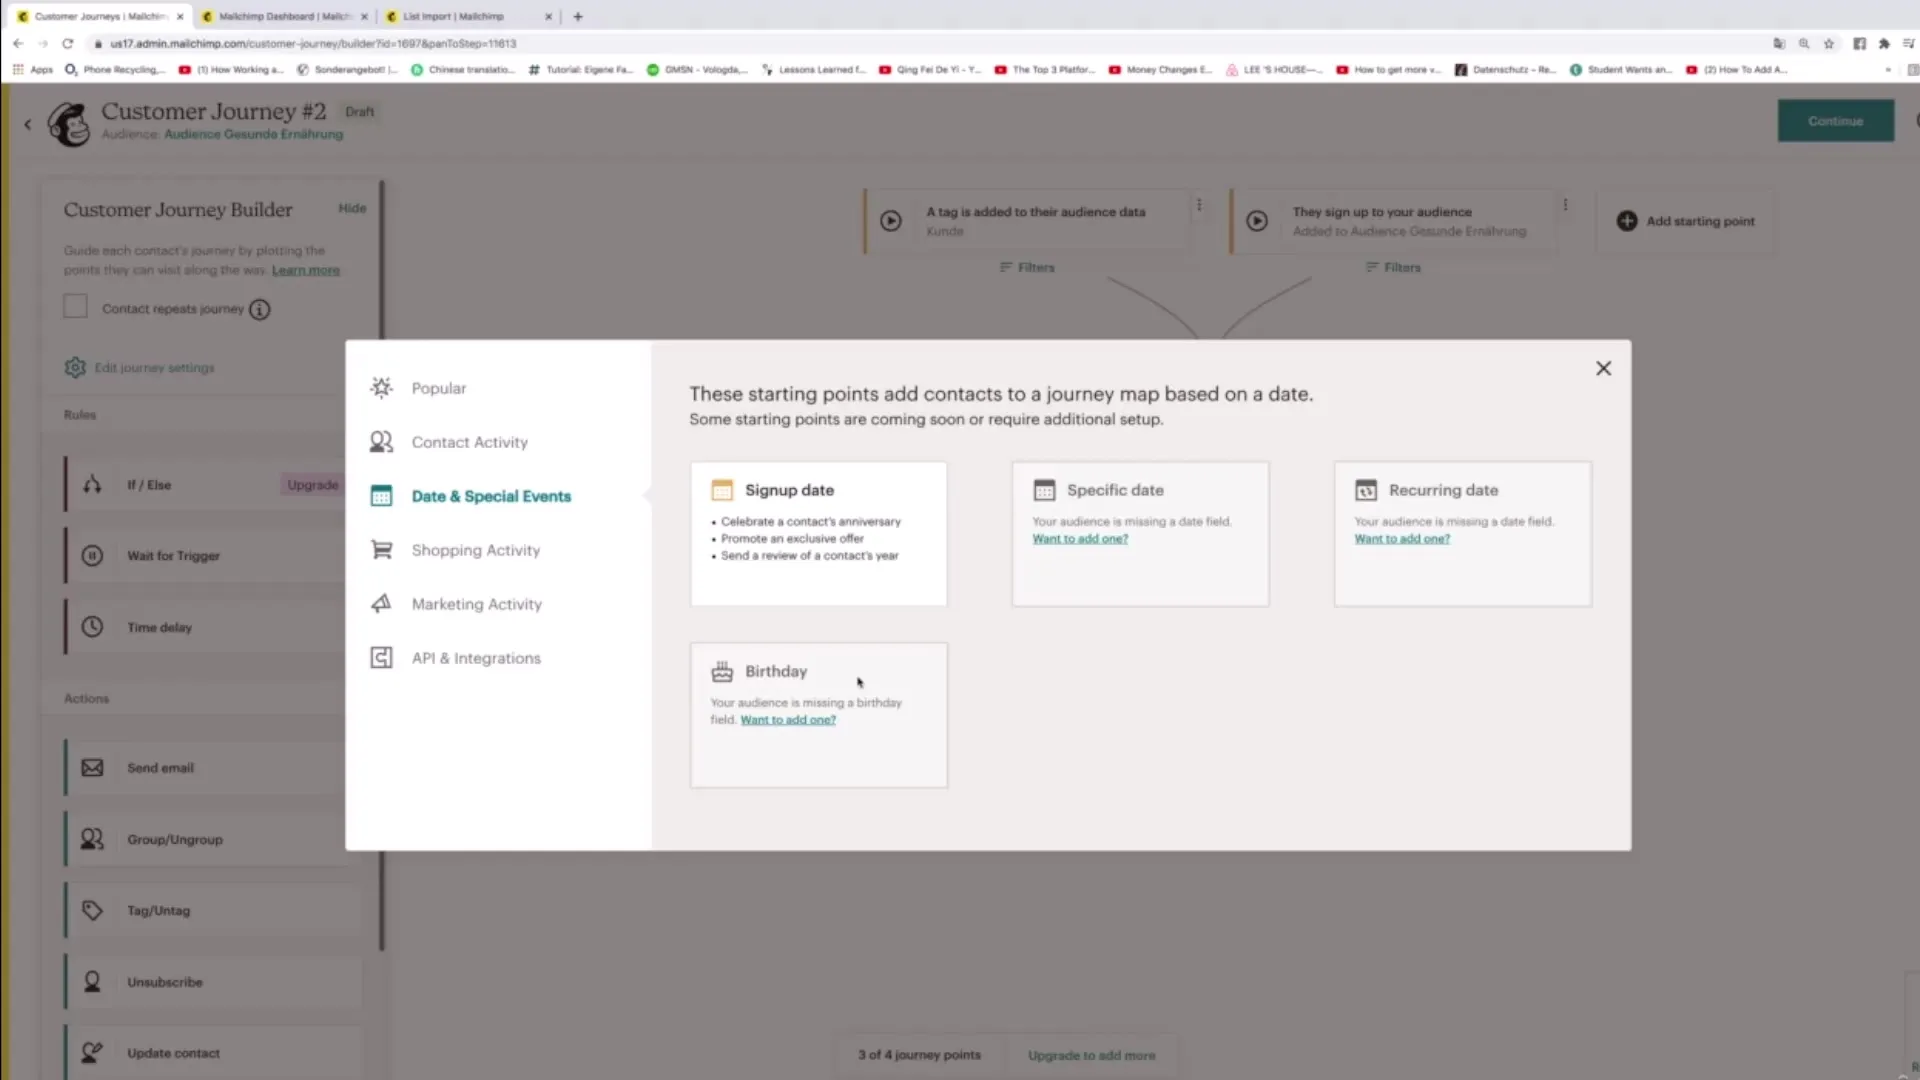Click the Birthday cake icon
The height and width of the screenshot is (1080, 1920).
[x=722, y=671]
